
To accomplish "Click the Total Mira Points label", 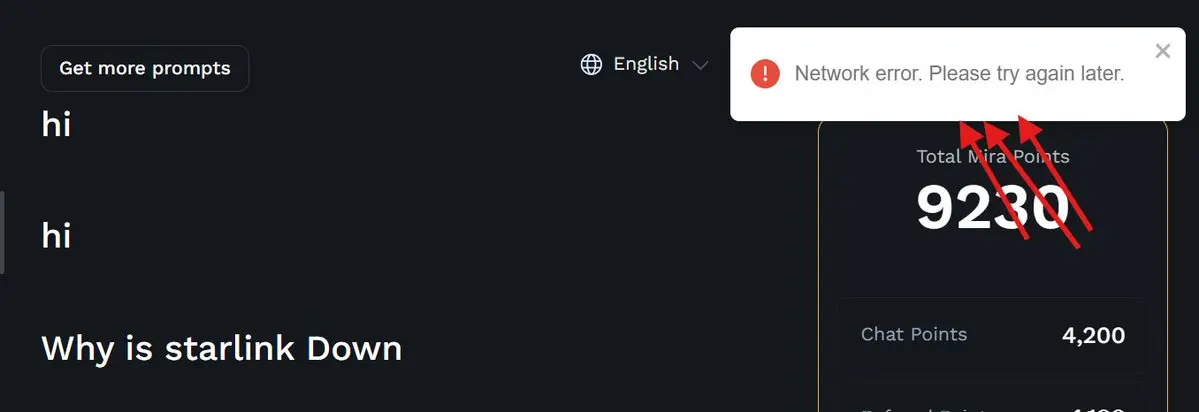I will coord(993,157).
